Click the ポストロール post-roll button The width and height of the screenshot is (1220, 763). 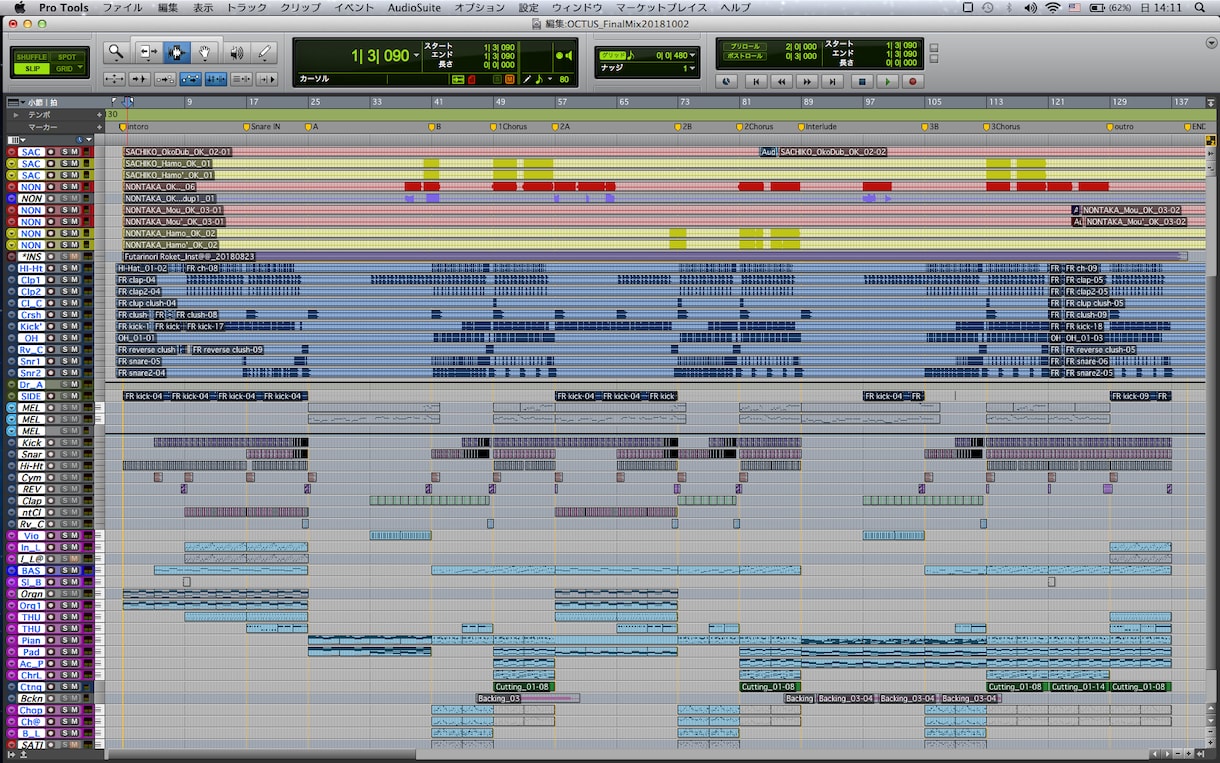743,57
